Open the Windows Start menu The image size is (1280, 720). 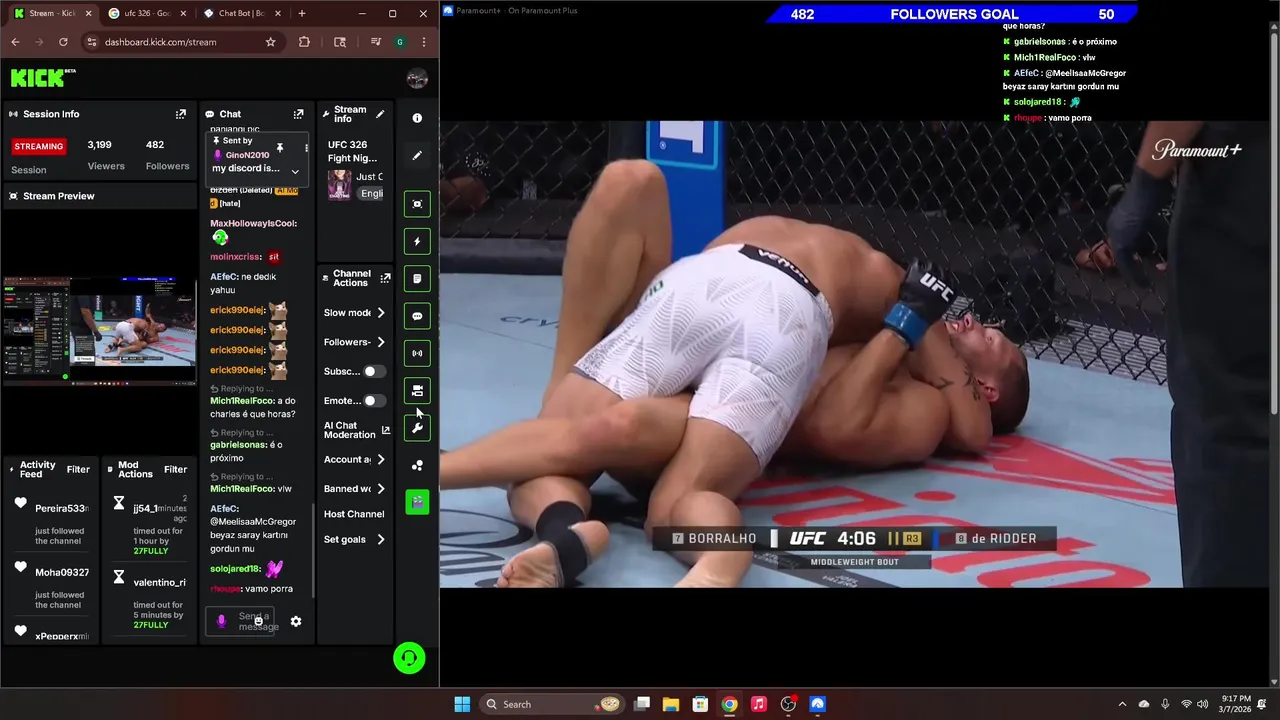462,704
